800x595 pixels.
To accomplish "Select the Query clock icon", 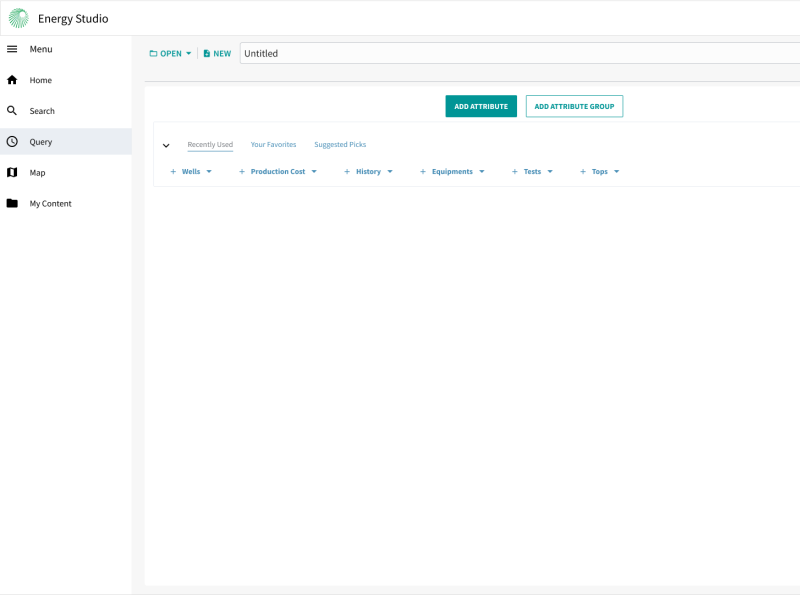I will (x=13, y=141).
